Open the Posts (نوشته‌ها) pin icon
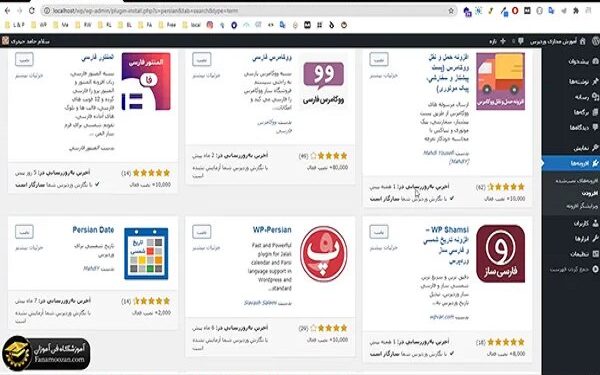Image resolution: width=600 pixels, height=375 pixels. (x=595, y=81)
